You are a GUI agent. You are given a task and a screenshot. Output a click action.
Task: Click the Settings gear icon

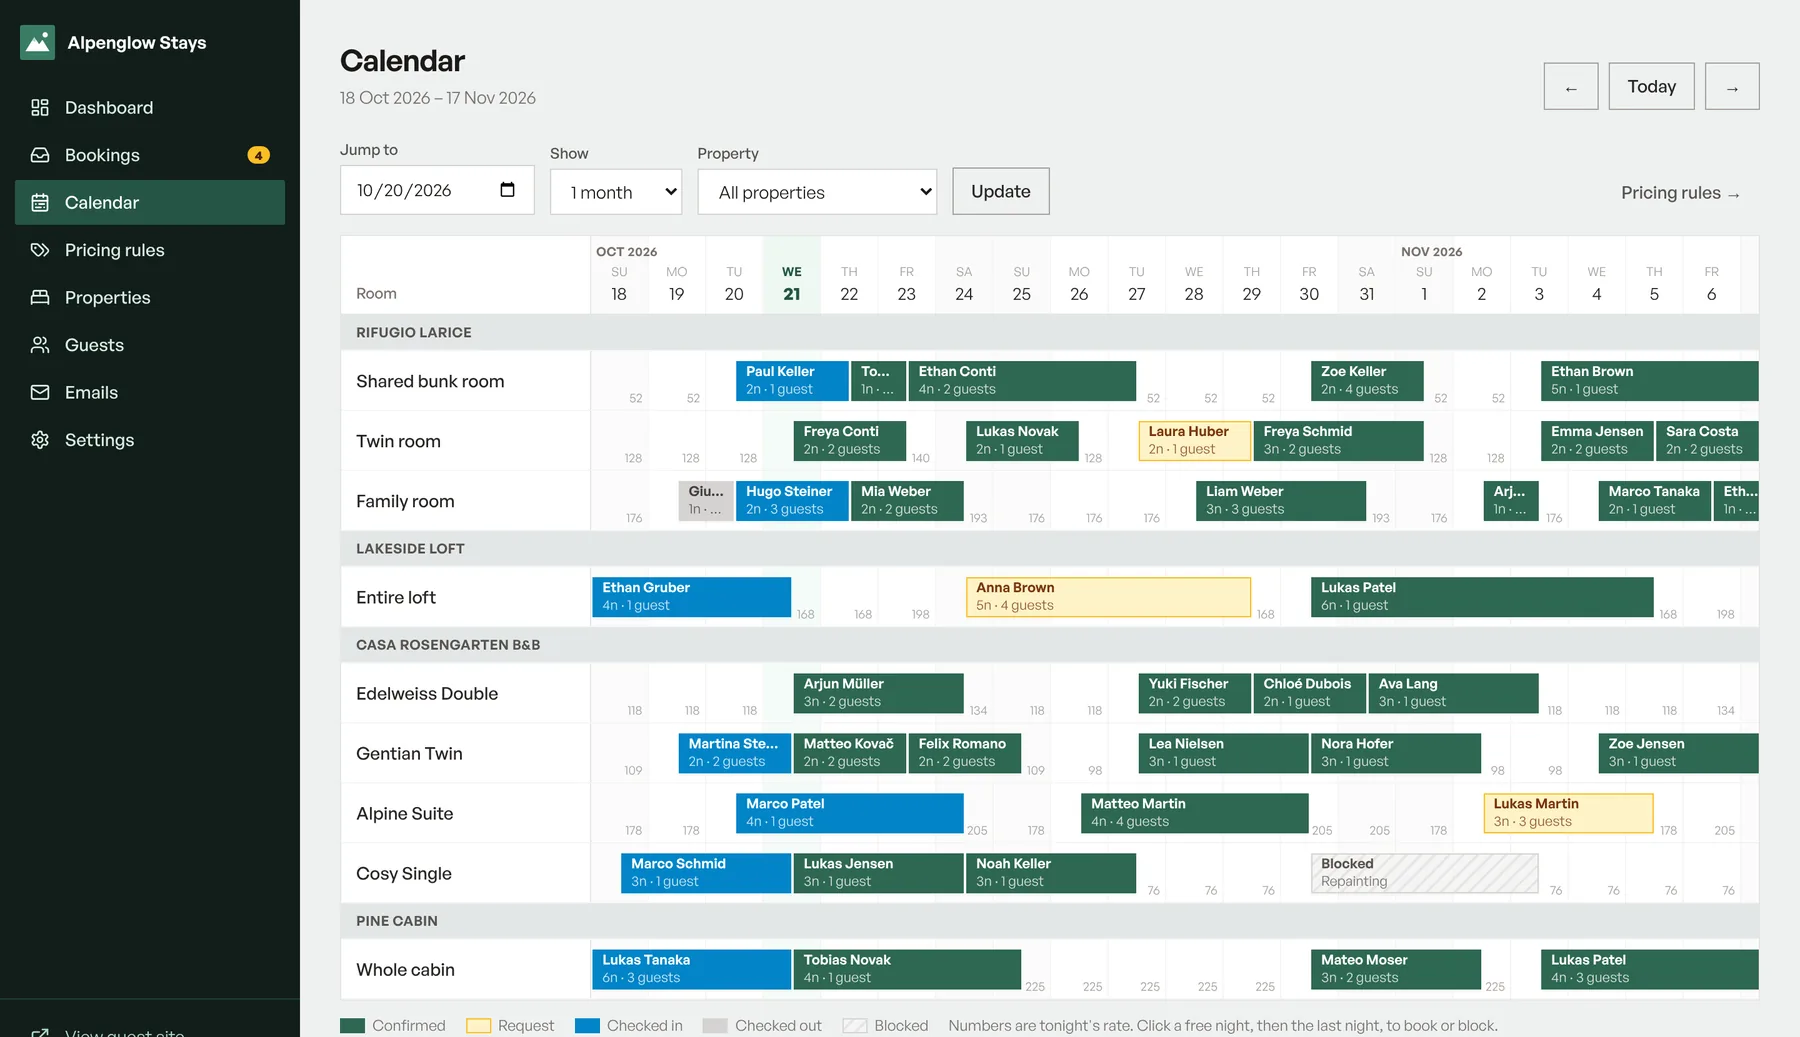(40, 440)
